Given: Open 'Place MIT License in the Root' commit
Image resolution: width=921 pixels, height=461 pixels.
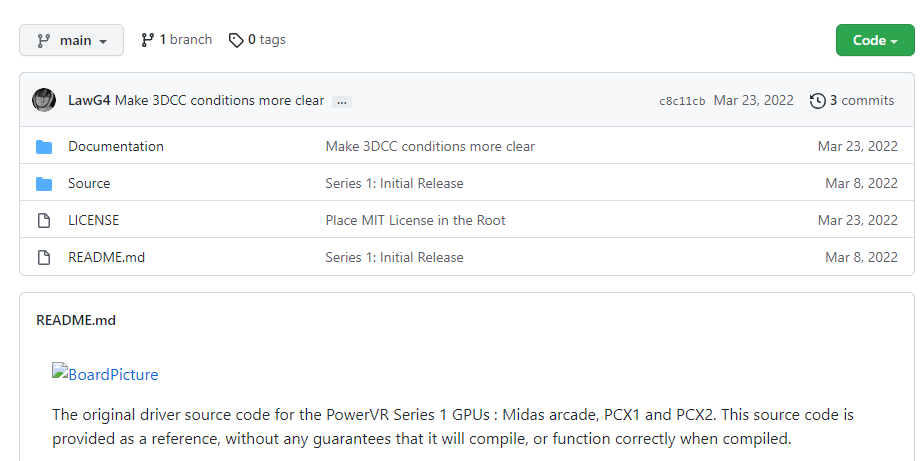Looking at the screenshot, I should coord(415,221).
